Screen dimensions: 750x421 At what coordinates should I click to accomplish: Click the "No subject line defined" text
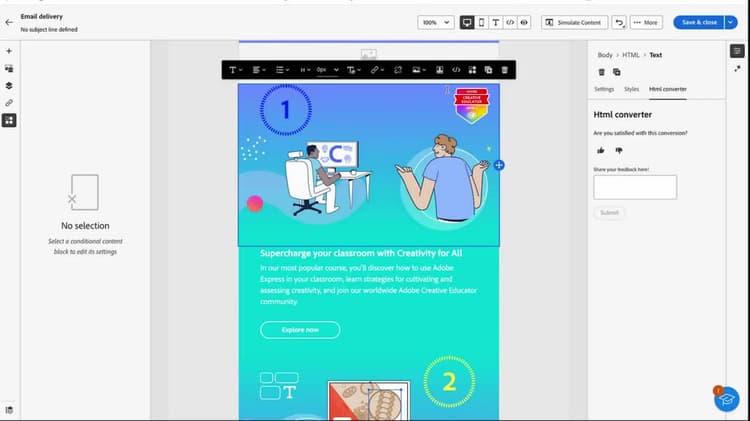coord(49,30)
